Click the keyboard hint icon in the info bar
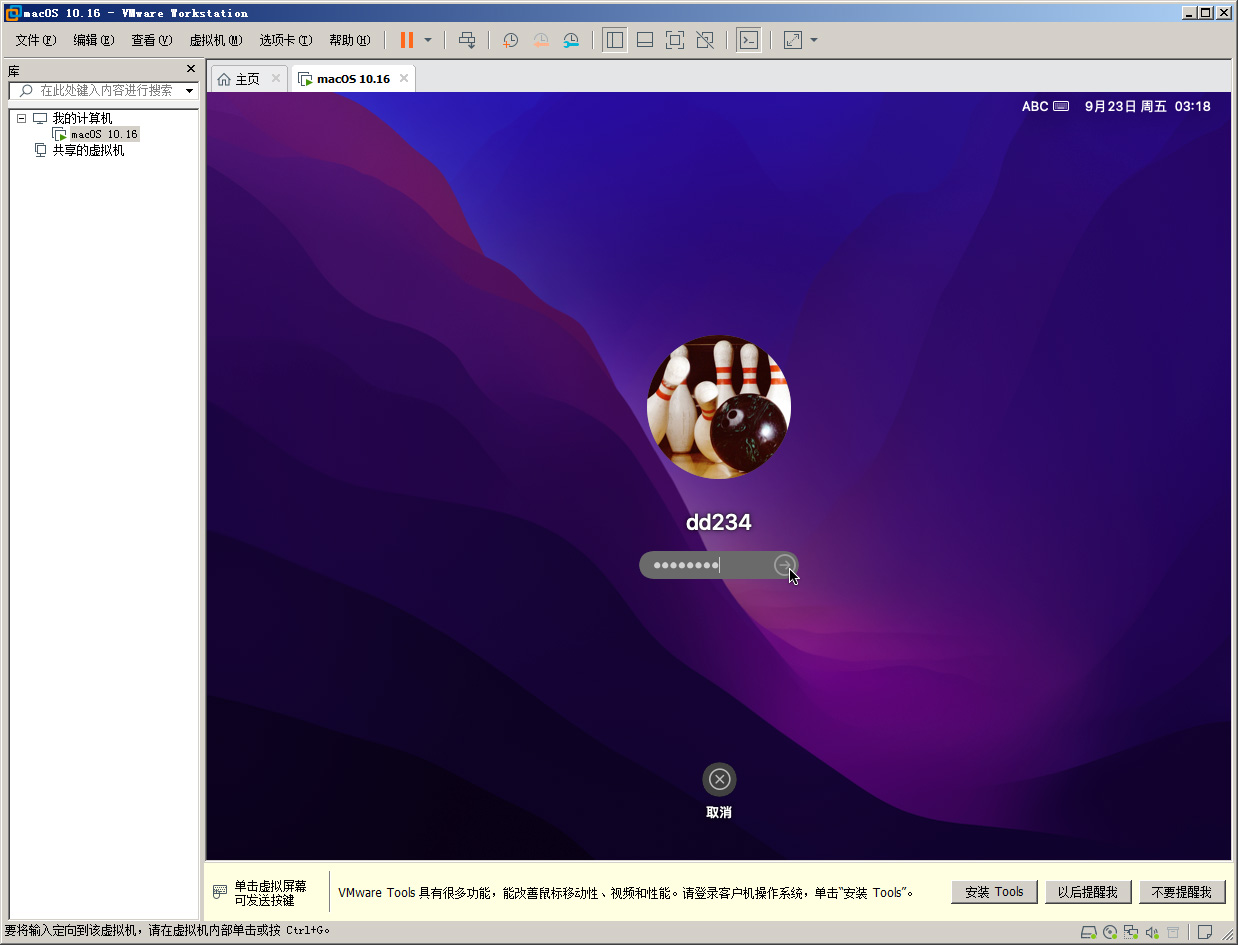This screenshot has height=945, width=1238. point(220,892)
